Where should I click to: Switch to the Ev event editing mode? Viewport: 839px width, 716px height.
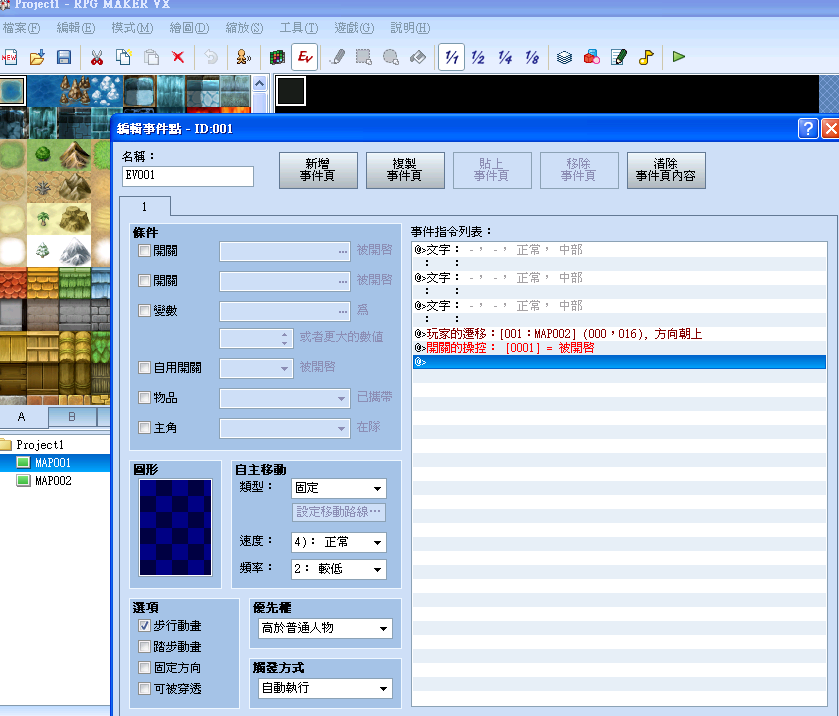[x=305, y=57]
